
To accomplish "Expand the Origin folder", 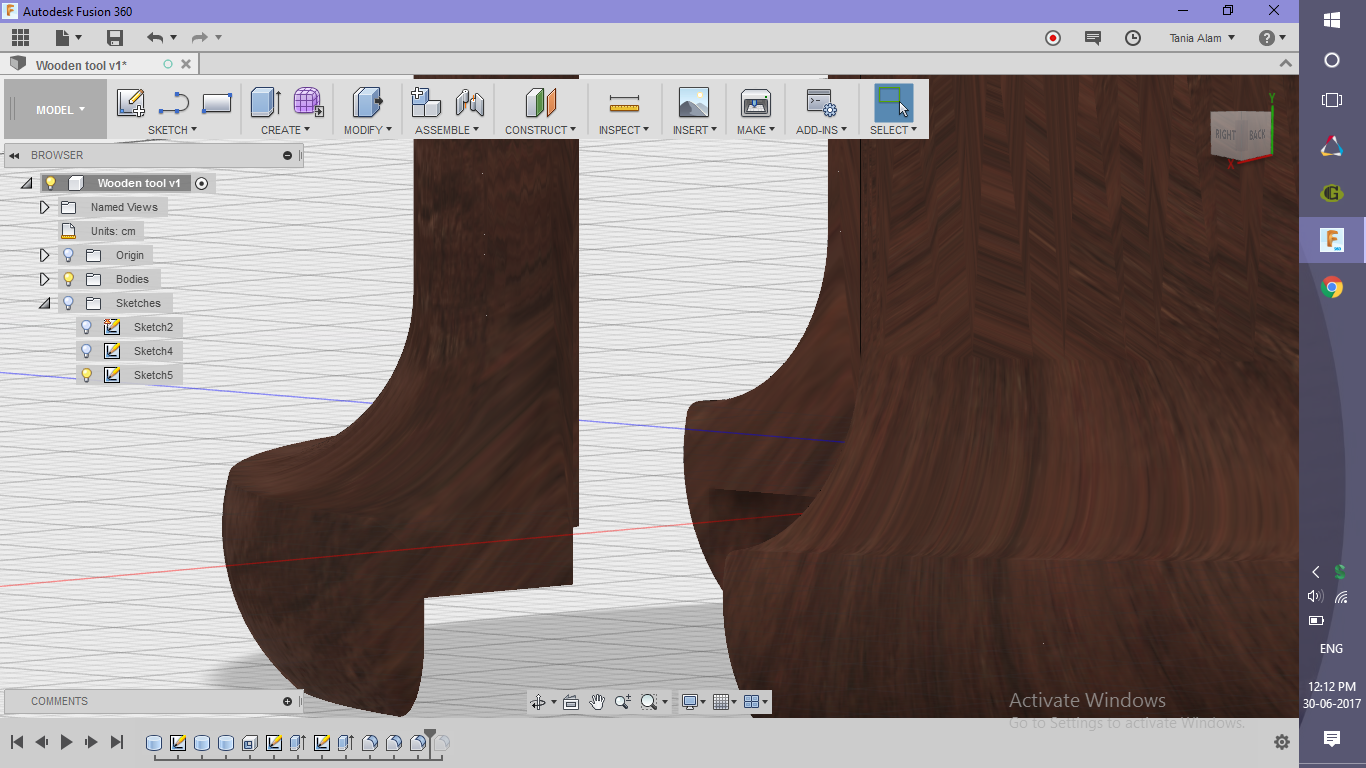I will pyautogui.click(x=44, y=255).
